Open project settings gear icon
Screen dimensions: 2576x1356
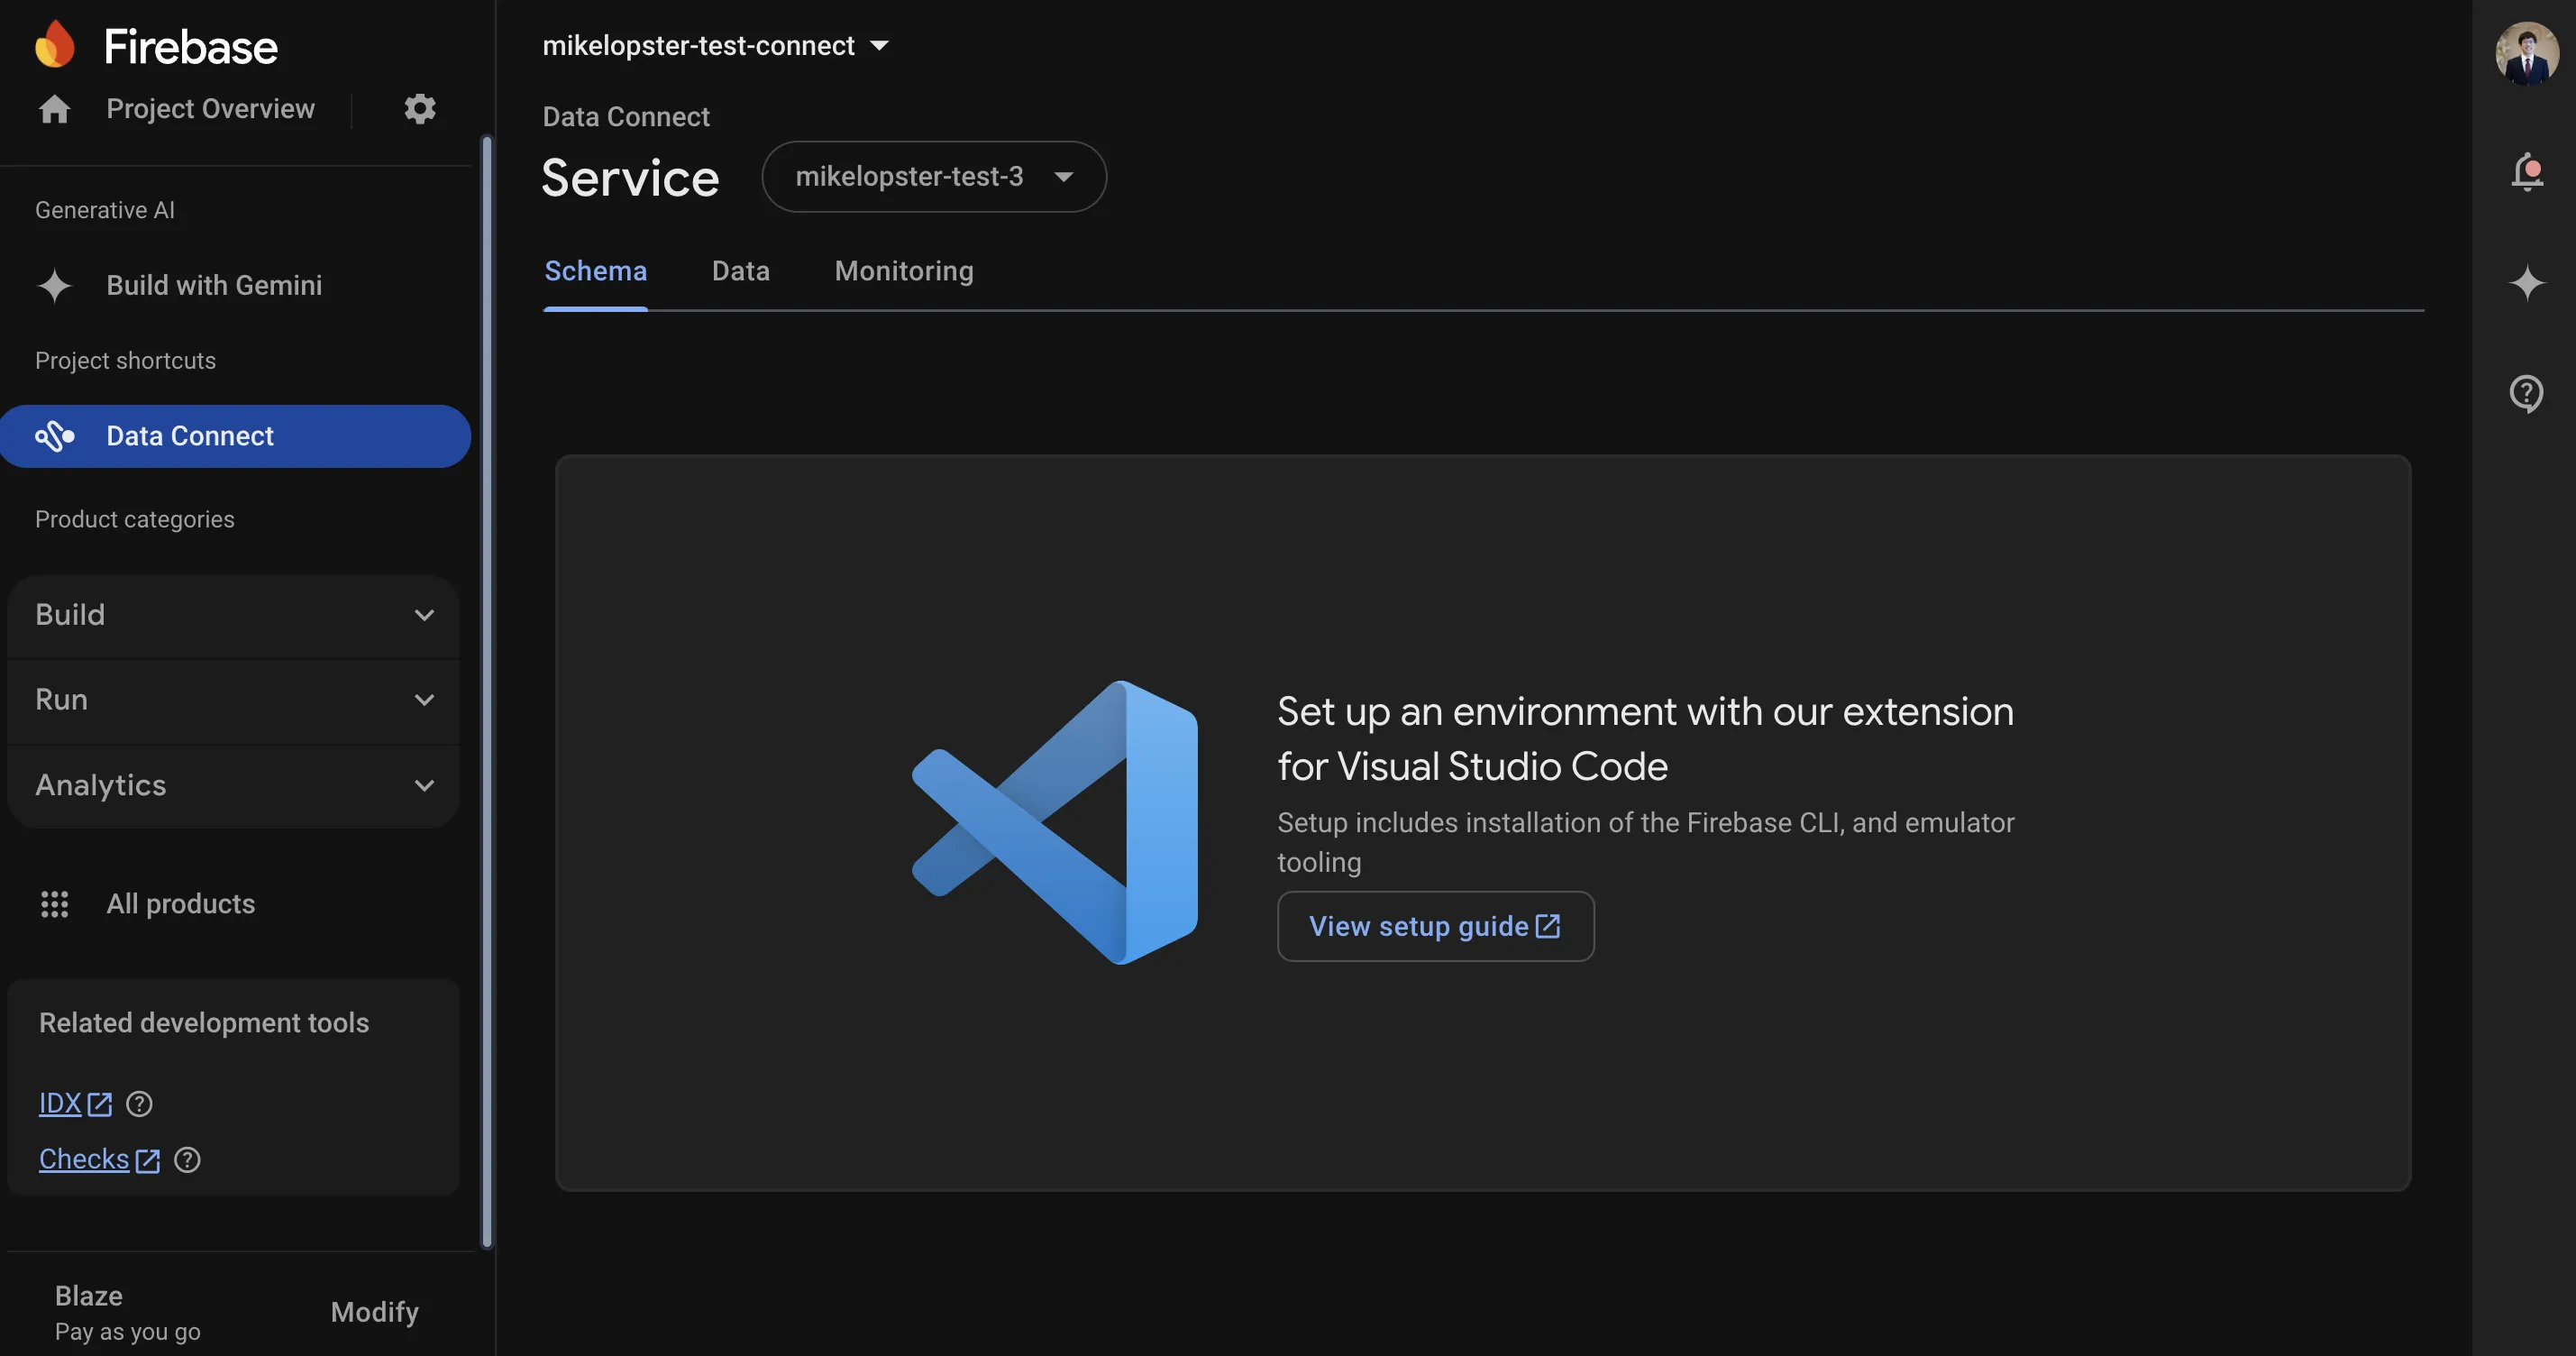[420, 108]
